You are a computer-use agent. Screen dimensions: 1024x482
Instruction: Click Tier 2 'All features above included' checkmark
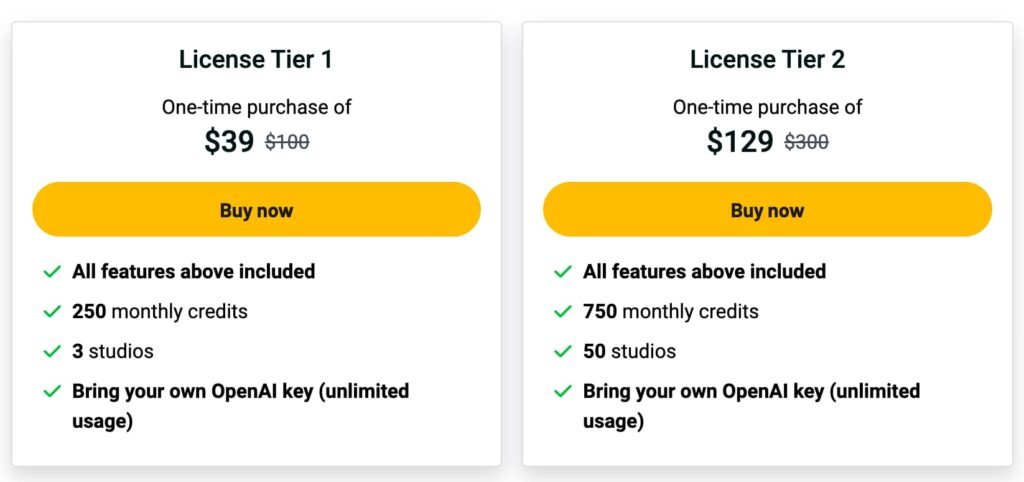(x=562, y=271)
